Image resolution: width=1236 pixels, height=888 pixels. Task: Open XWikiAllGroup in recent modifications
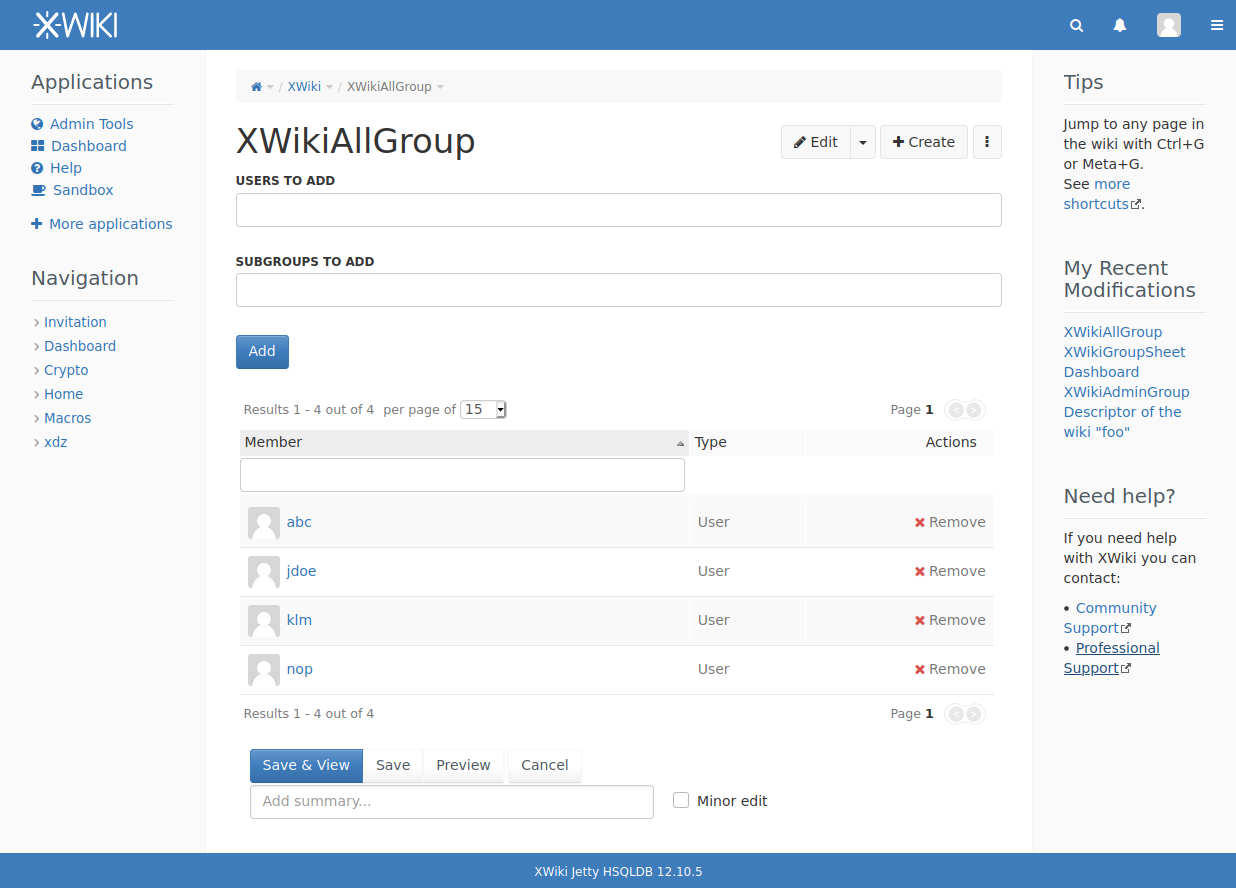(x=1113, y=332)
